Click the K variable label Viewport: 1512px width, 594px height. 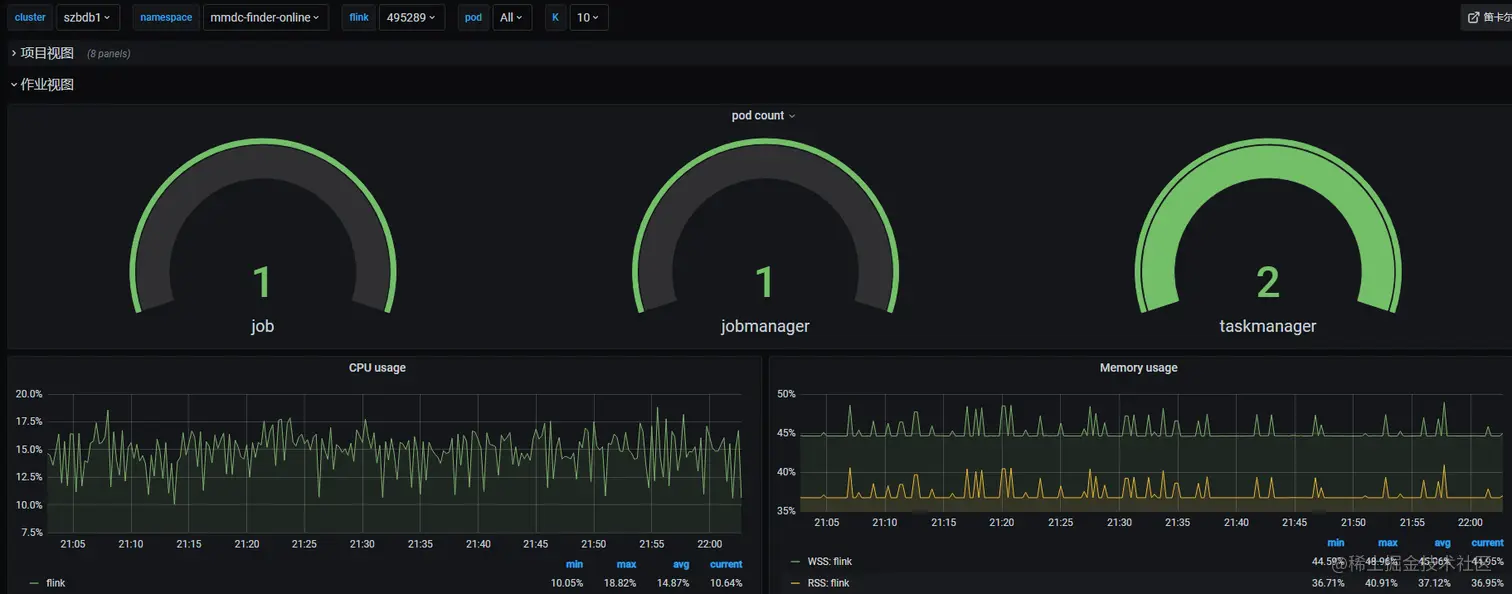(555, 17)
